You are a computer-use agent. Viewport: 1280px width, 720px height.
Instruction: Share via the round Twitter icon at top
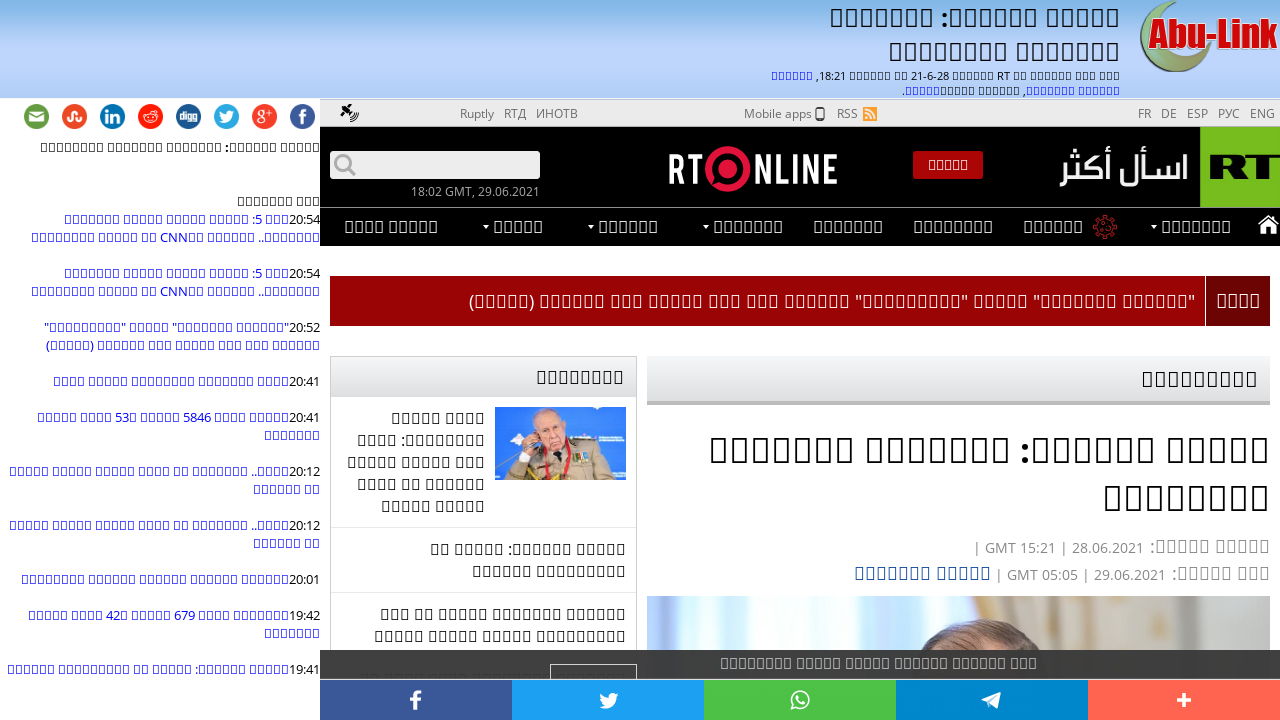point(227,117)
